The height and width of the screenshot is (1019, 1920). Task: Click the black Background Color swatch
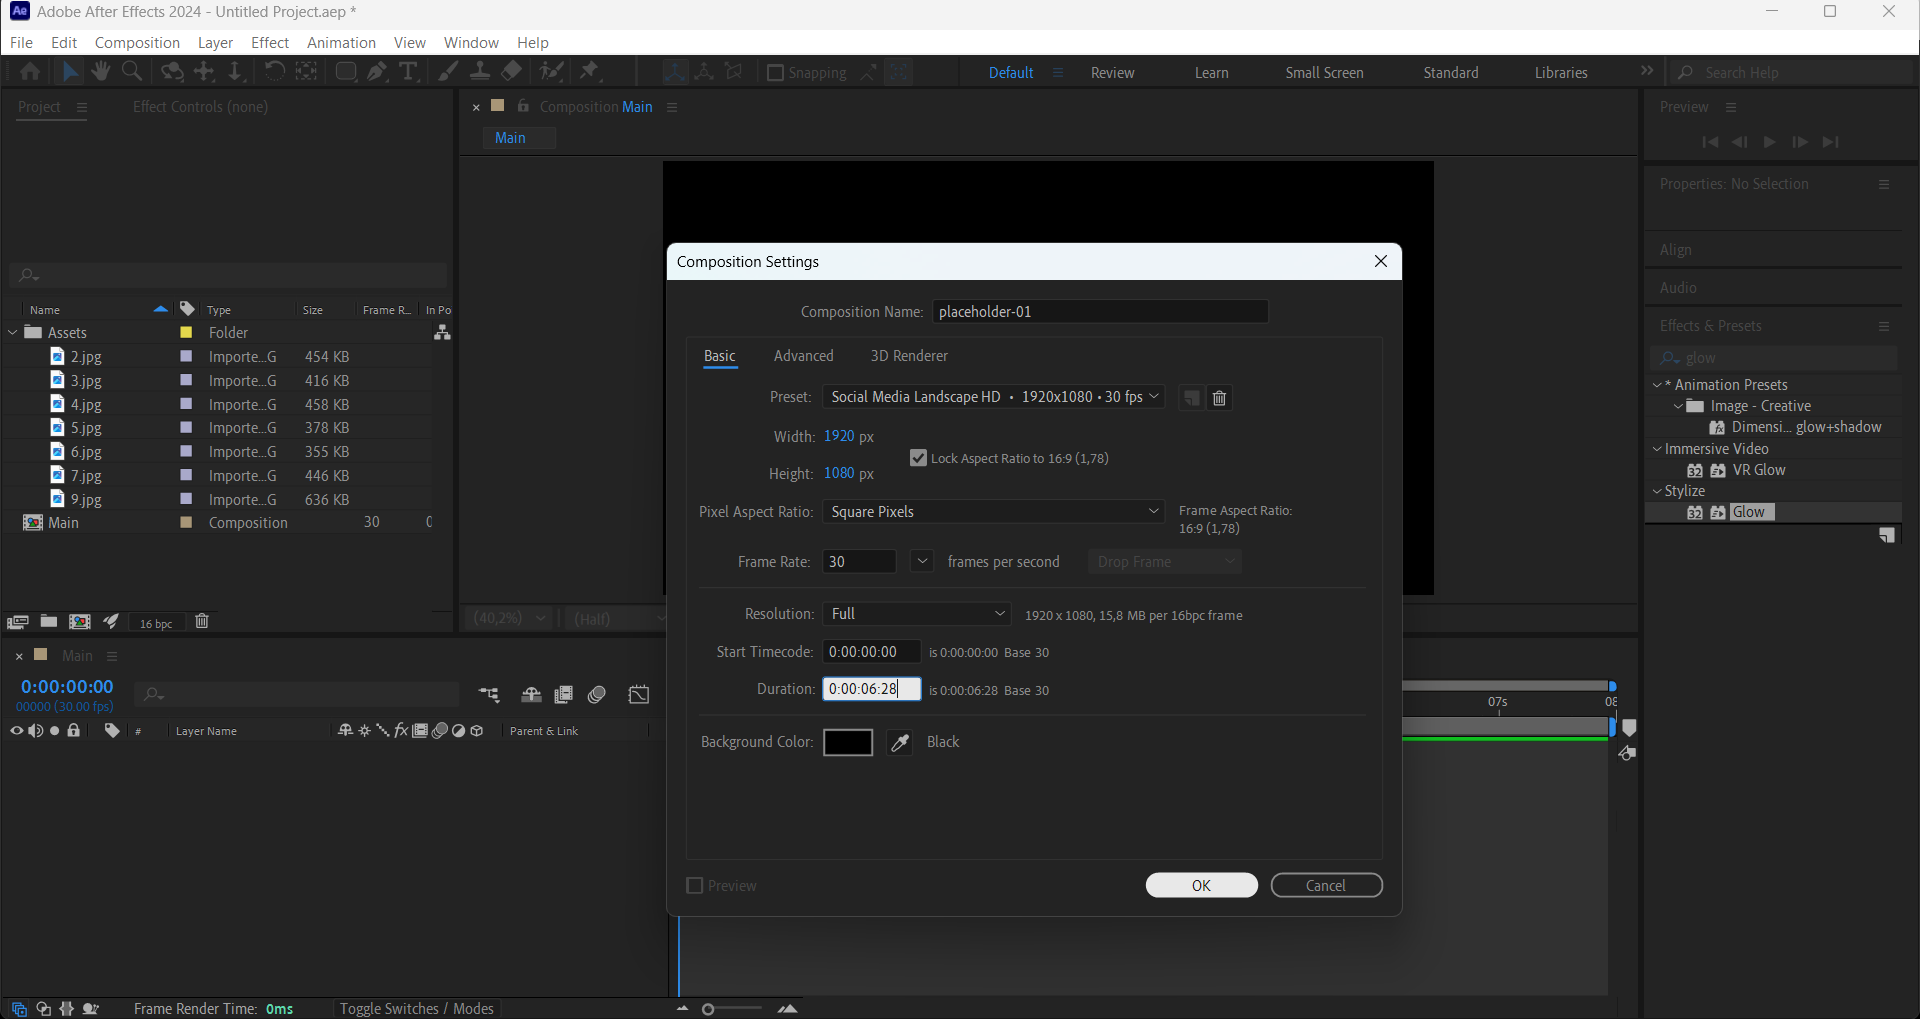pyautogui.click(x=848, y=742)
